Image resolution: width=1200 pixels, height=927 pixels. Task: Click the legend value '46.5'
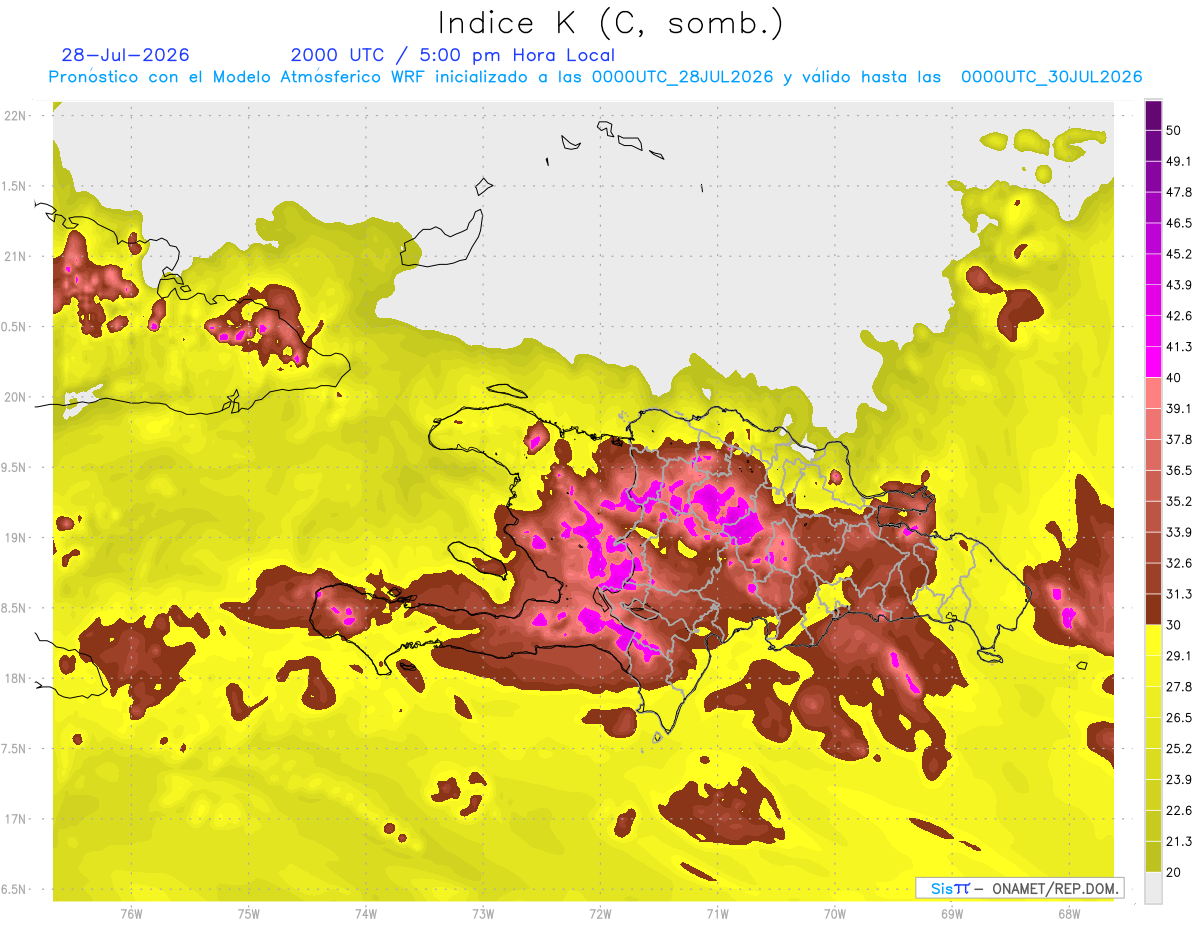click(1179, 224)
